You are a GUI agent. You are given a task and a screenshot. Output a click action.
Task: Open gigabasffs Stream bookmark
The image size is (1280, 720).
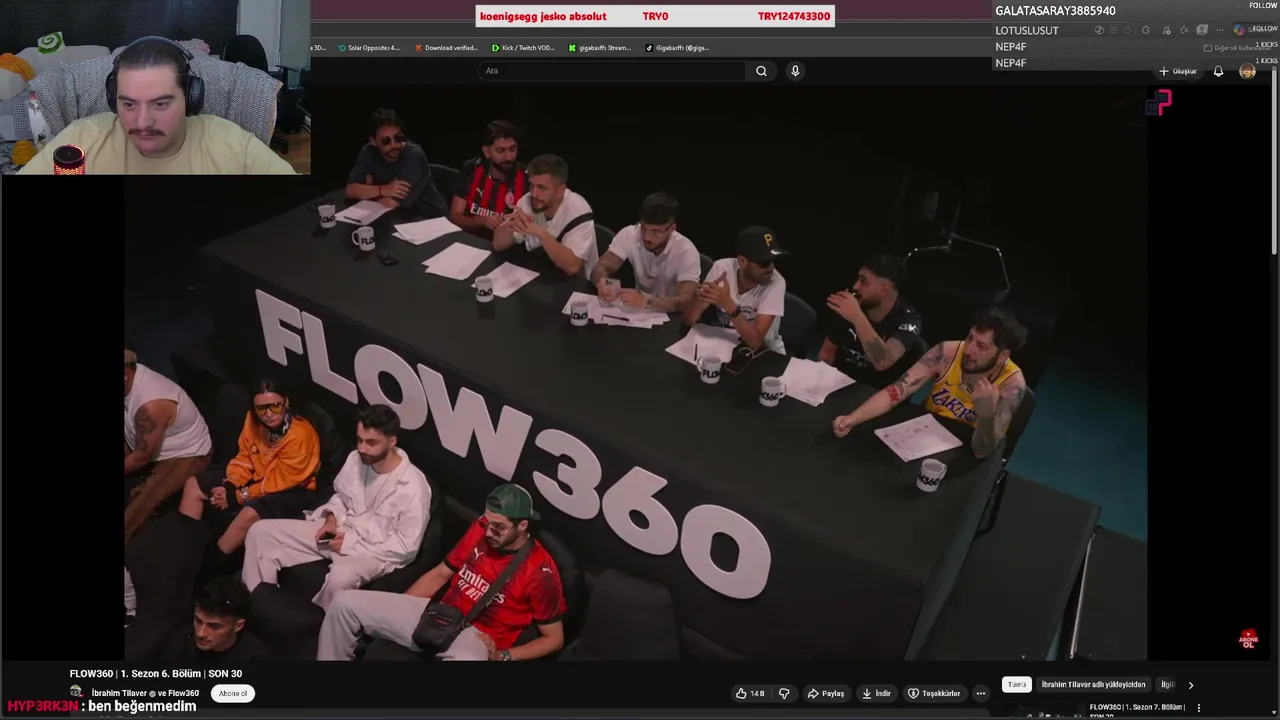point(600,47)
